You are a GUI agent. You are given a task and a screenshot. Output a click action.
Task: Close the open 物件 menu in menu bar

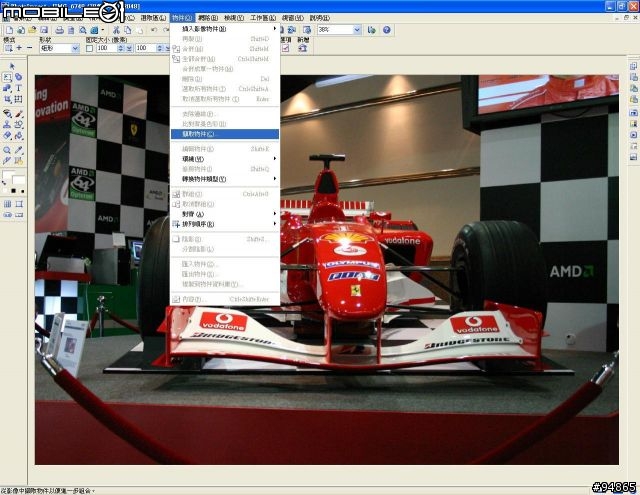pos(182,18)
